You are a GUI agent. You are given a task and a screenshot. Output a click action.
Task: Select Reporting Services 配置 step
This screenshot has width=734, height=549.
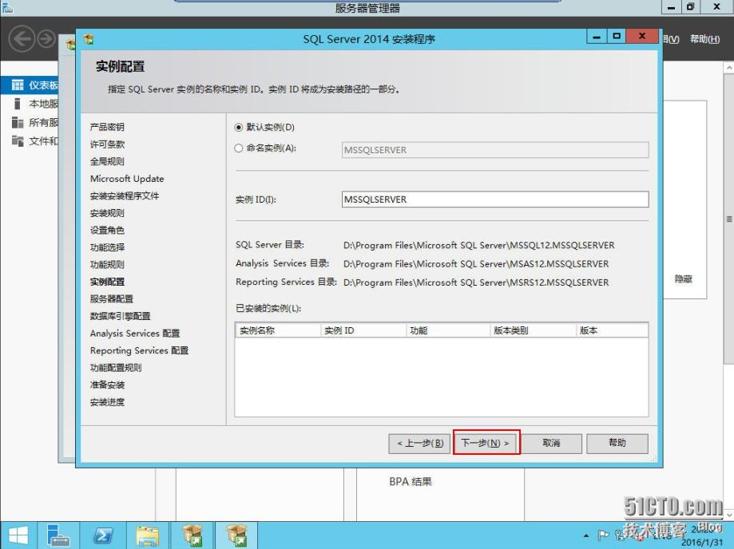tap(139, 351)
